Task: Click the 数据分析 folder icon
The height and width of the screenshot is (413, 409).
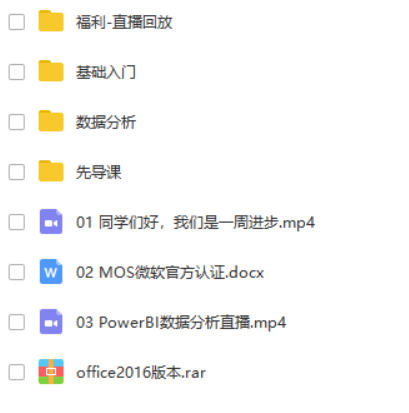Action: pyautogui.click(x=51, y=121)
